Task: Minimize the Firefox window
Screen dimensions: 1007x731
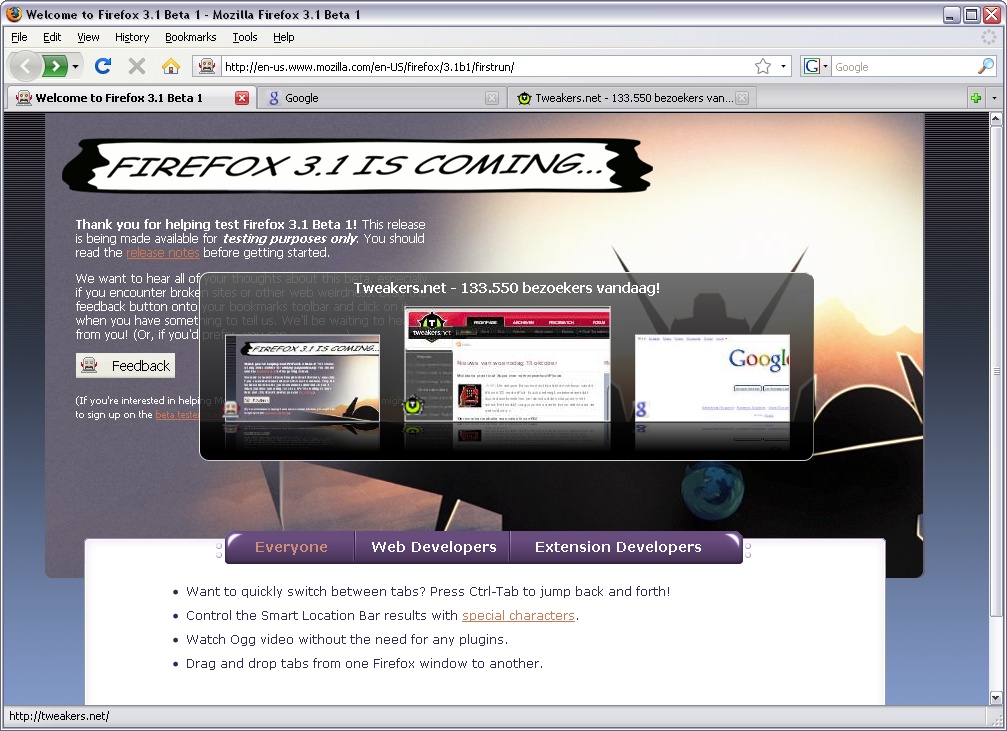Action: (x=952, y=14)
